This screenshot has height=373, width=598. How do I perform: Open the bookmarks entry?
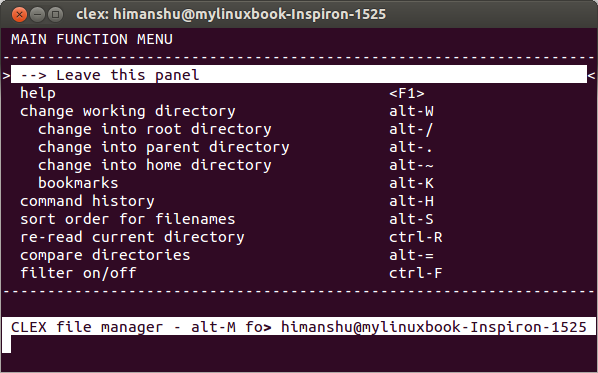point(78,183)
